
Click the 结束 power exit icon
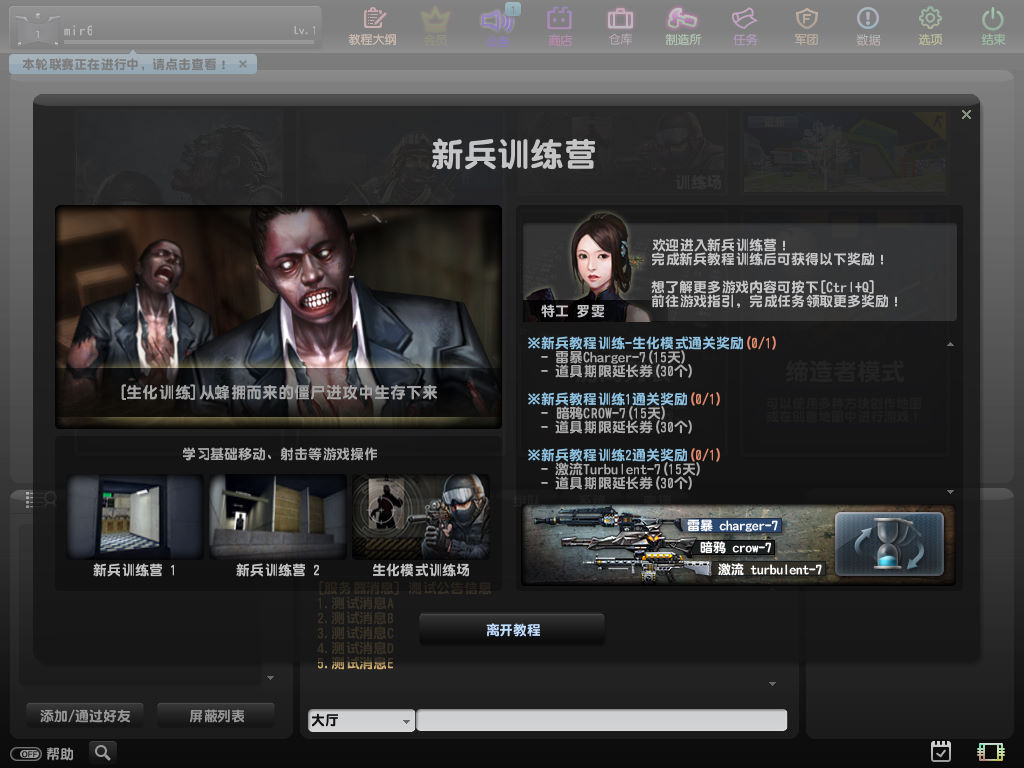click(x=993, y=26)
